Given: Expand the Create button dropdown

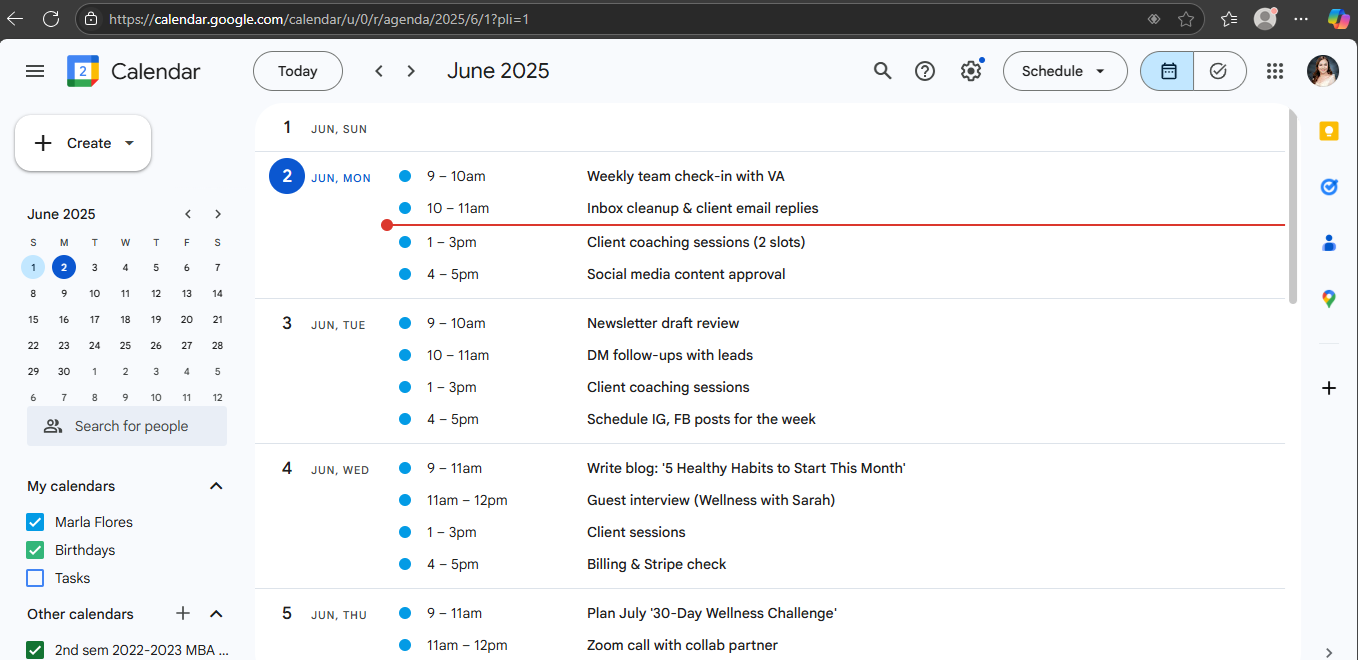Looking at the screenshot, I should 129,143.
